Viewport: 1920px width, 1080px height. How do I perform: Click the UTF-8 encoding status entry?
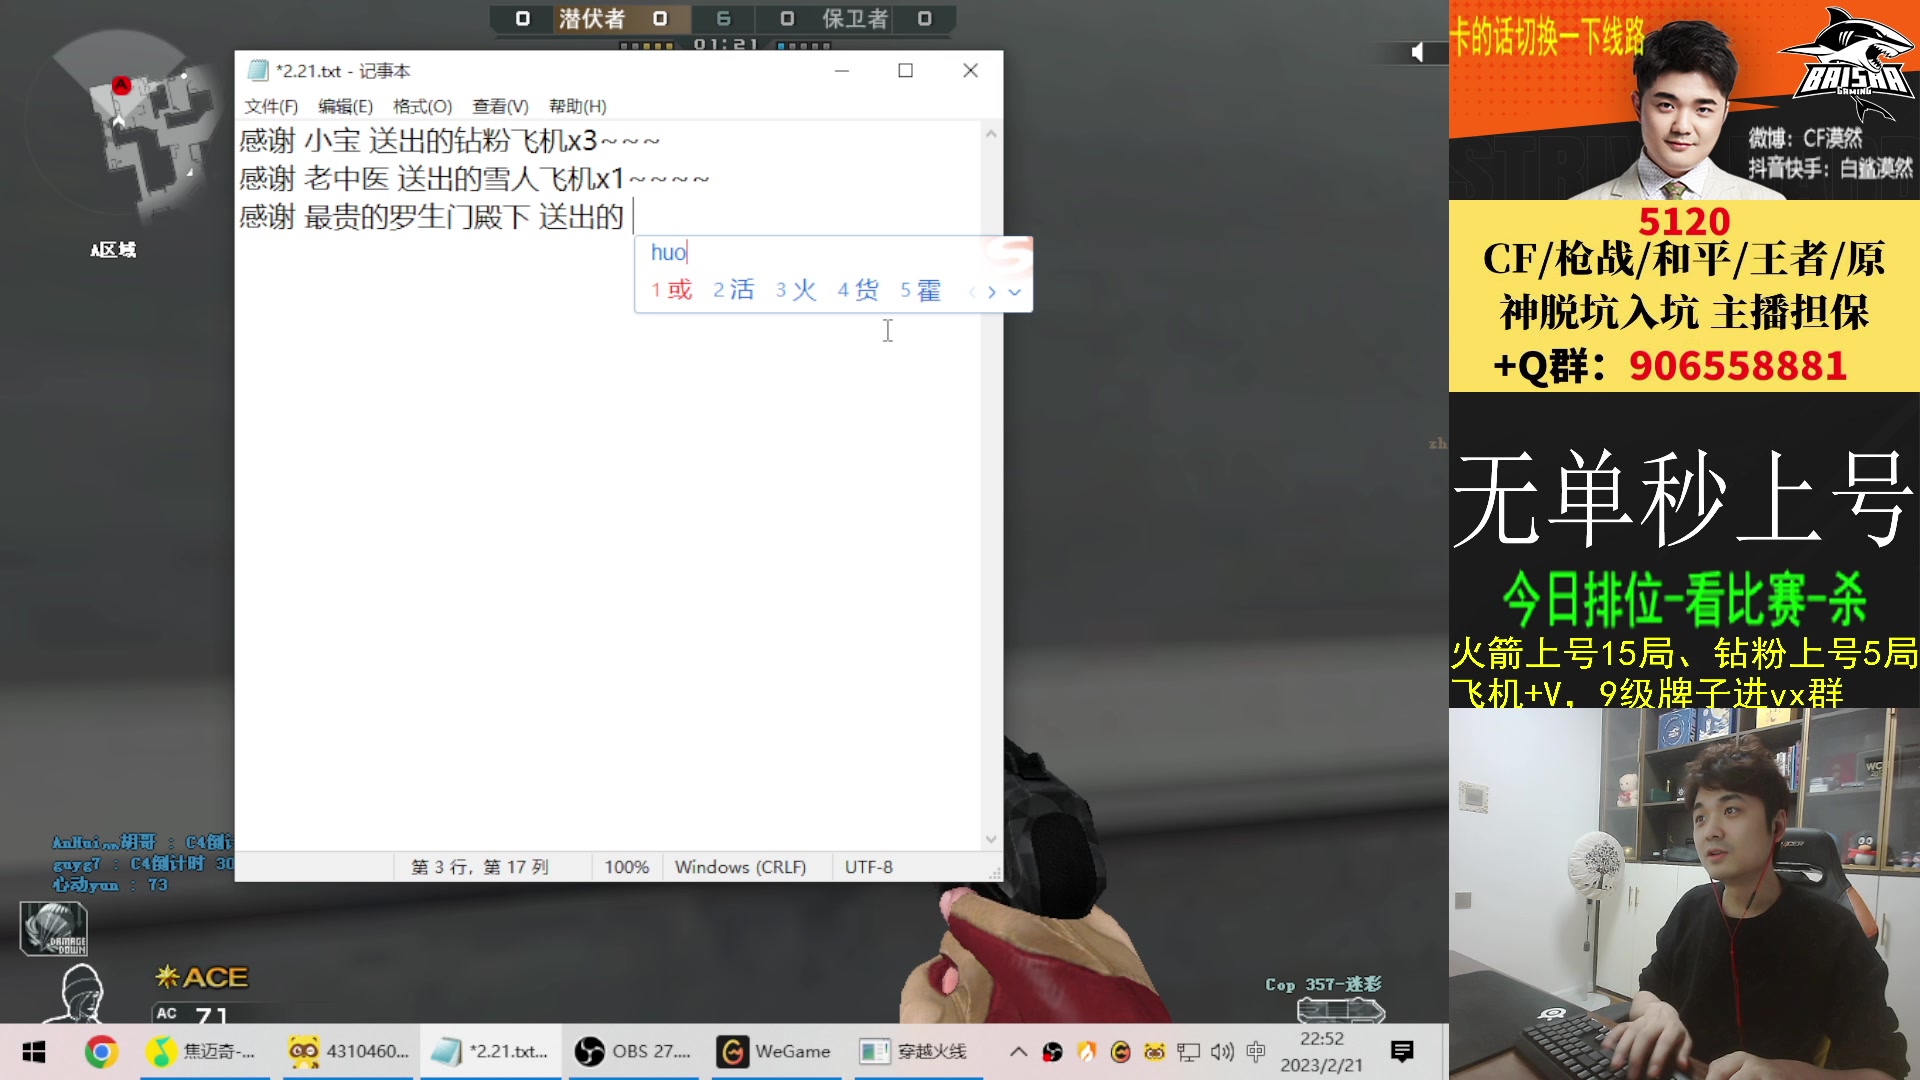[868, 867]
